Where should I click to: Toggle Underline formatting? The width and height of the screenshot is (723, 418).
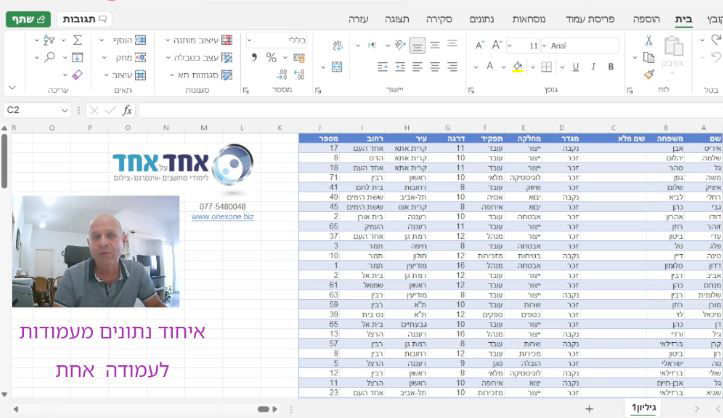575,67
